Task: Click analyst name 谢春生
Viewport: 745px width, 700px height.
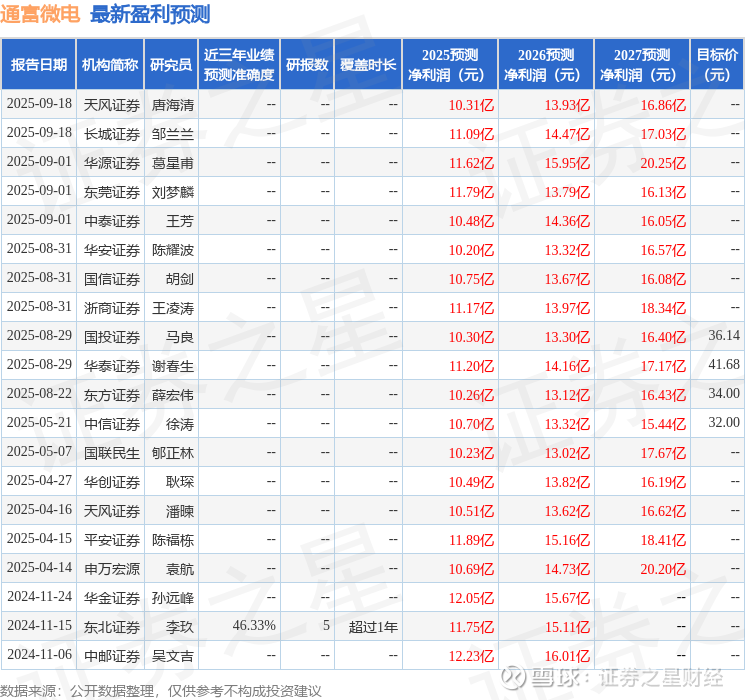Action: click(x=173, y=366)
